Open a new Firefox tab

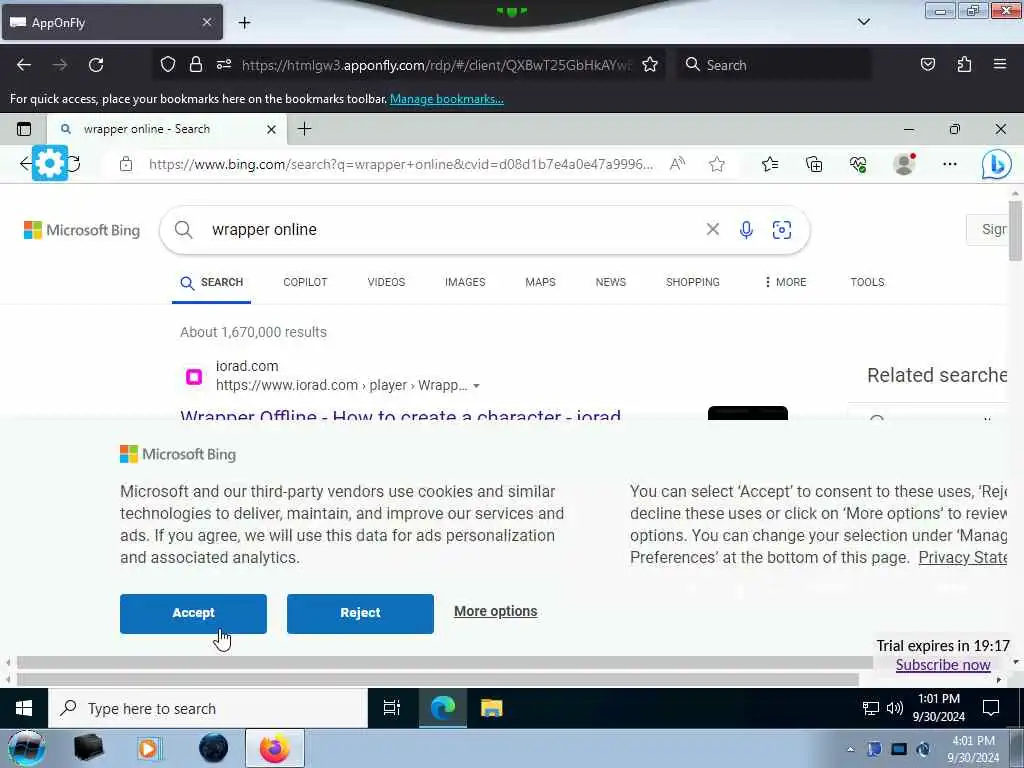point(244,23)
